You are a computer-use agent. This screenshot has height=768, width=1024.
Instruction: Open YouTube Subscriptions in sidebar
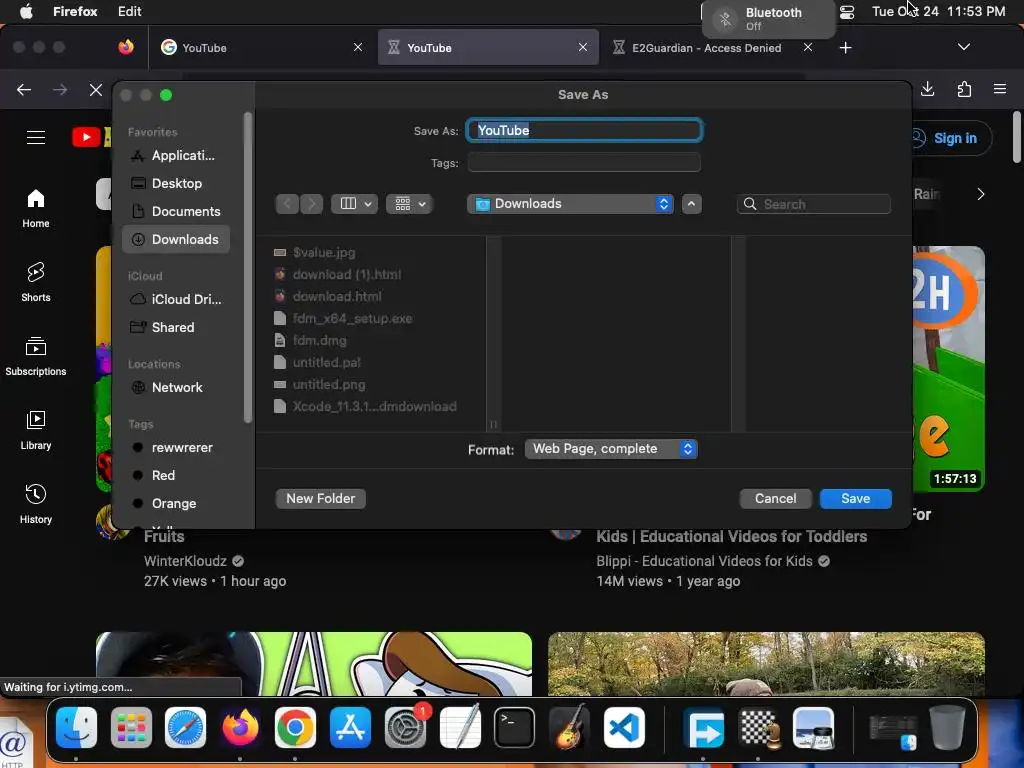pos(36,356)
